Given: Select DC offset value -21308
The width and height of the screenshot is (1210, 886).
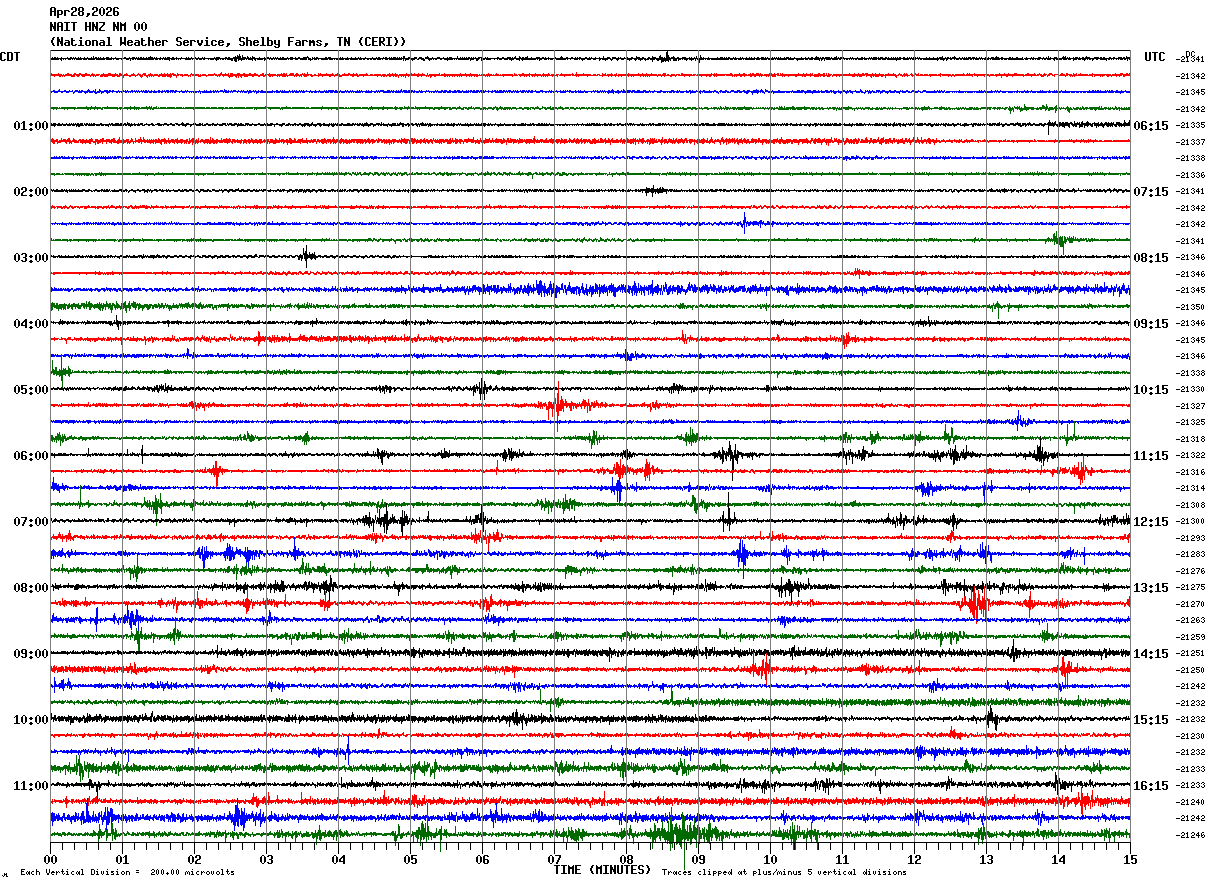Looking at the screenshot, I should [1191, 505].
